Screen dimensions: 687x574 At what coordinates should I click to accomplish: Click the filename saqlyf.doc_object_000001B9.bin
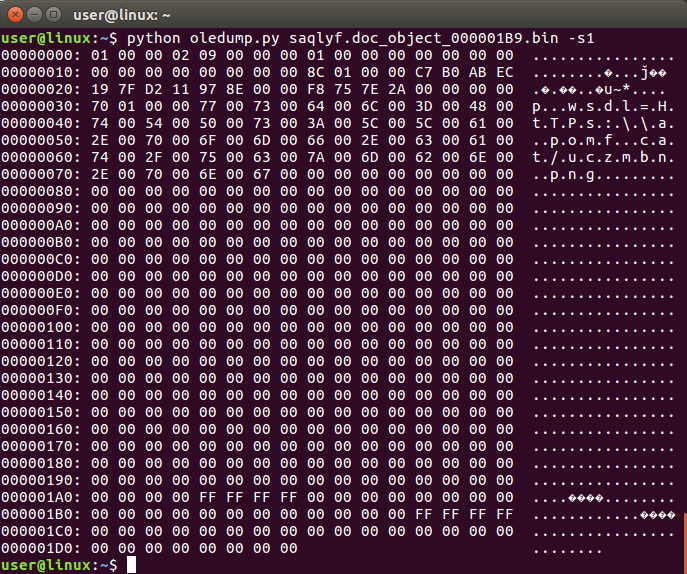(x=424, y=39)
